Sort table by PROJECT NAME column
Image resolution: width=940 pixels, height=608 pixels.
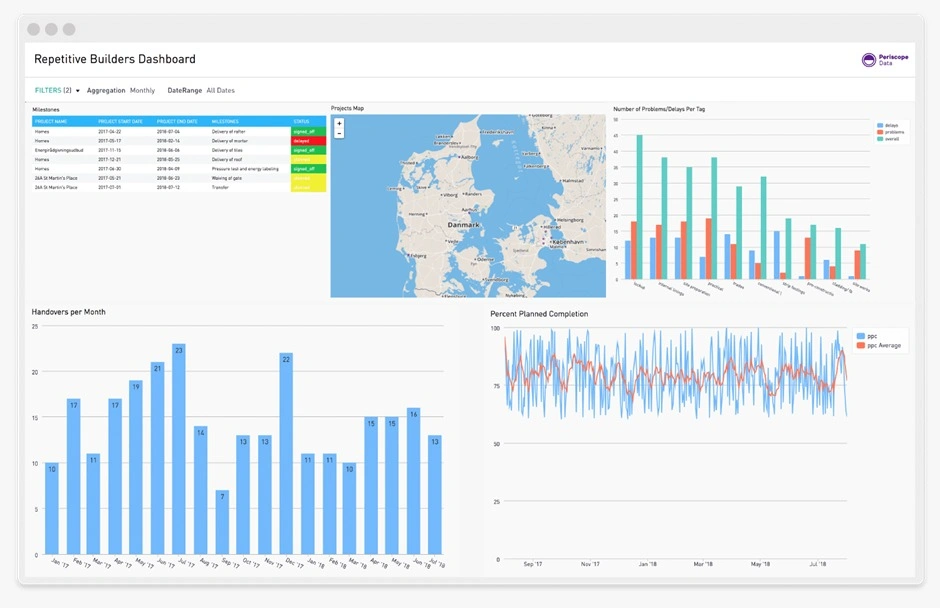pyautogui.click(x=51, y=121)
